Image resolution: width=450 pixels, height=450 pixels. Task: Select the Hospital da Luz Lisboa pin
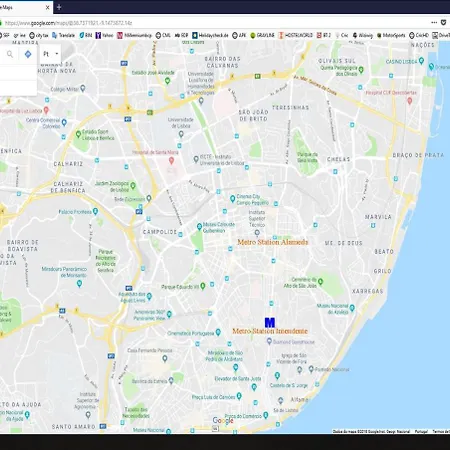[46, 110]
